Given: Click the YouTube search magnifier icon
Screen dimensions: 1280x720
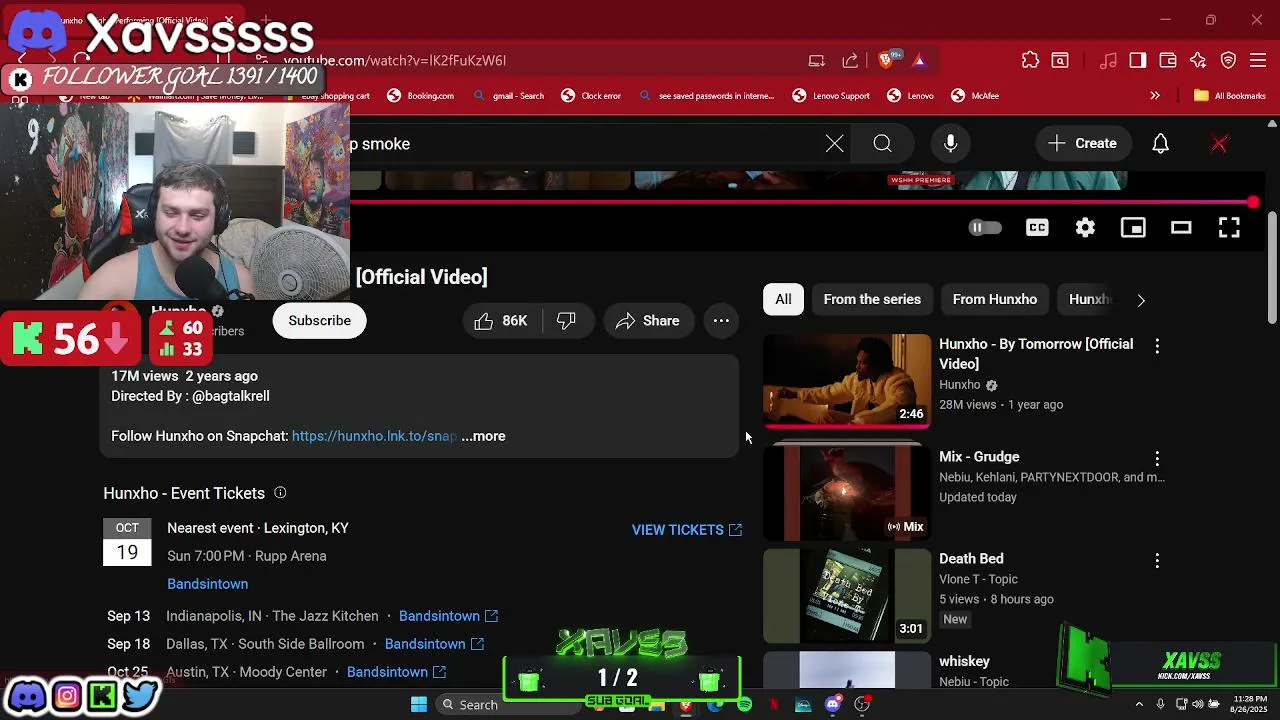Looking at the screenshot, I should (882, 143).
